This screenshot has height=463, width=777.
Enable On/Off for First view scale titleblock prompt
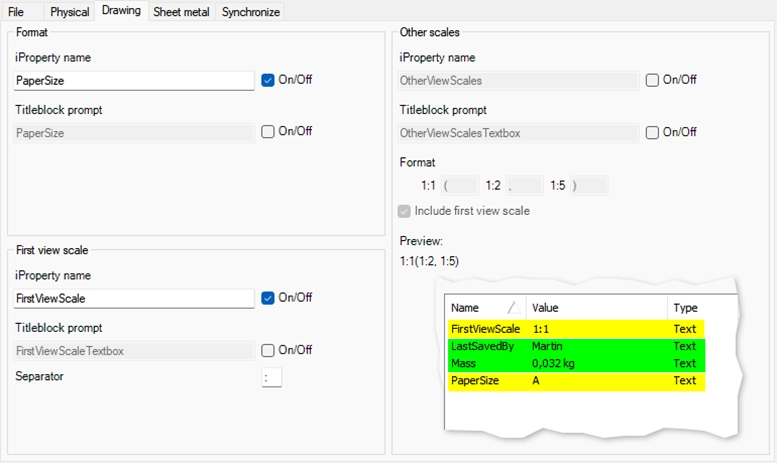coord(268,350)
